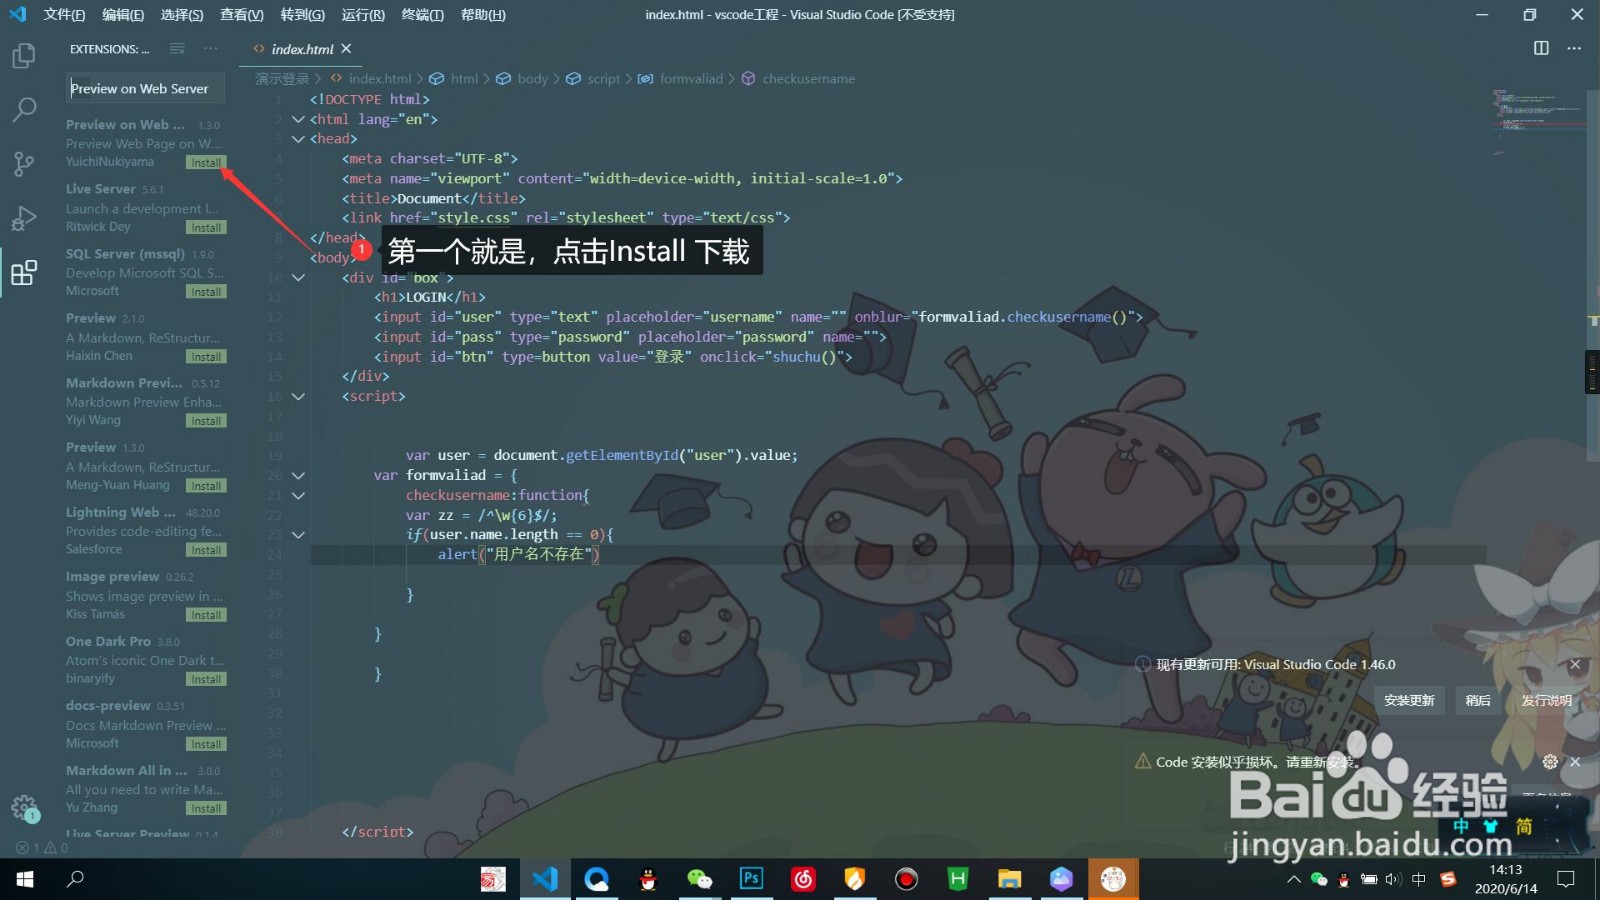Close the installation corrupt notification
The image size is (1600, 900).
(x=1575, y=761)
